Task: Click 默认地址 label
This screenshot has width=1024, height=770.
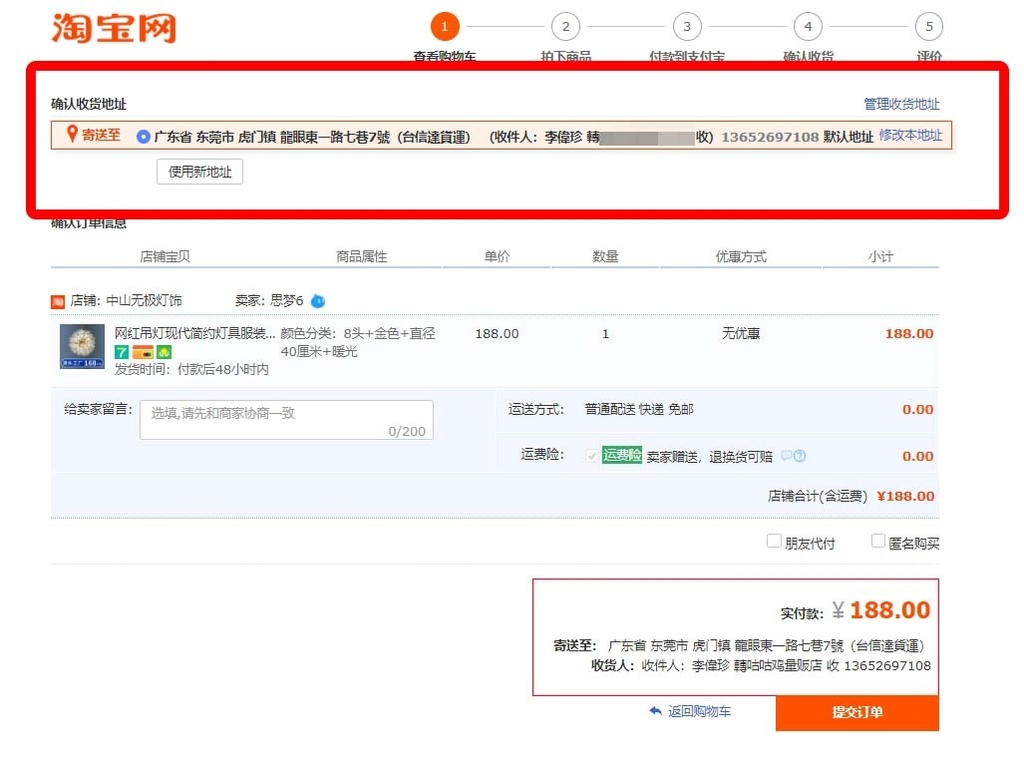Action: pyautogui.click(x=848, y=136)
